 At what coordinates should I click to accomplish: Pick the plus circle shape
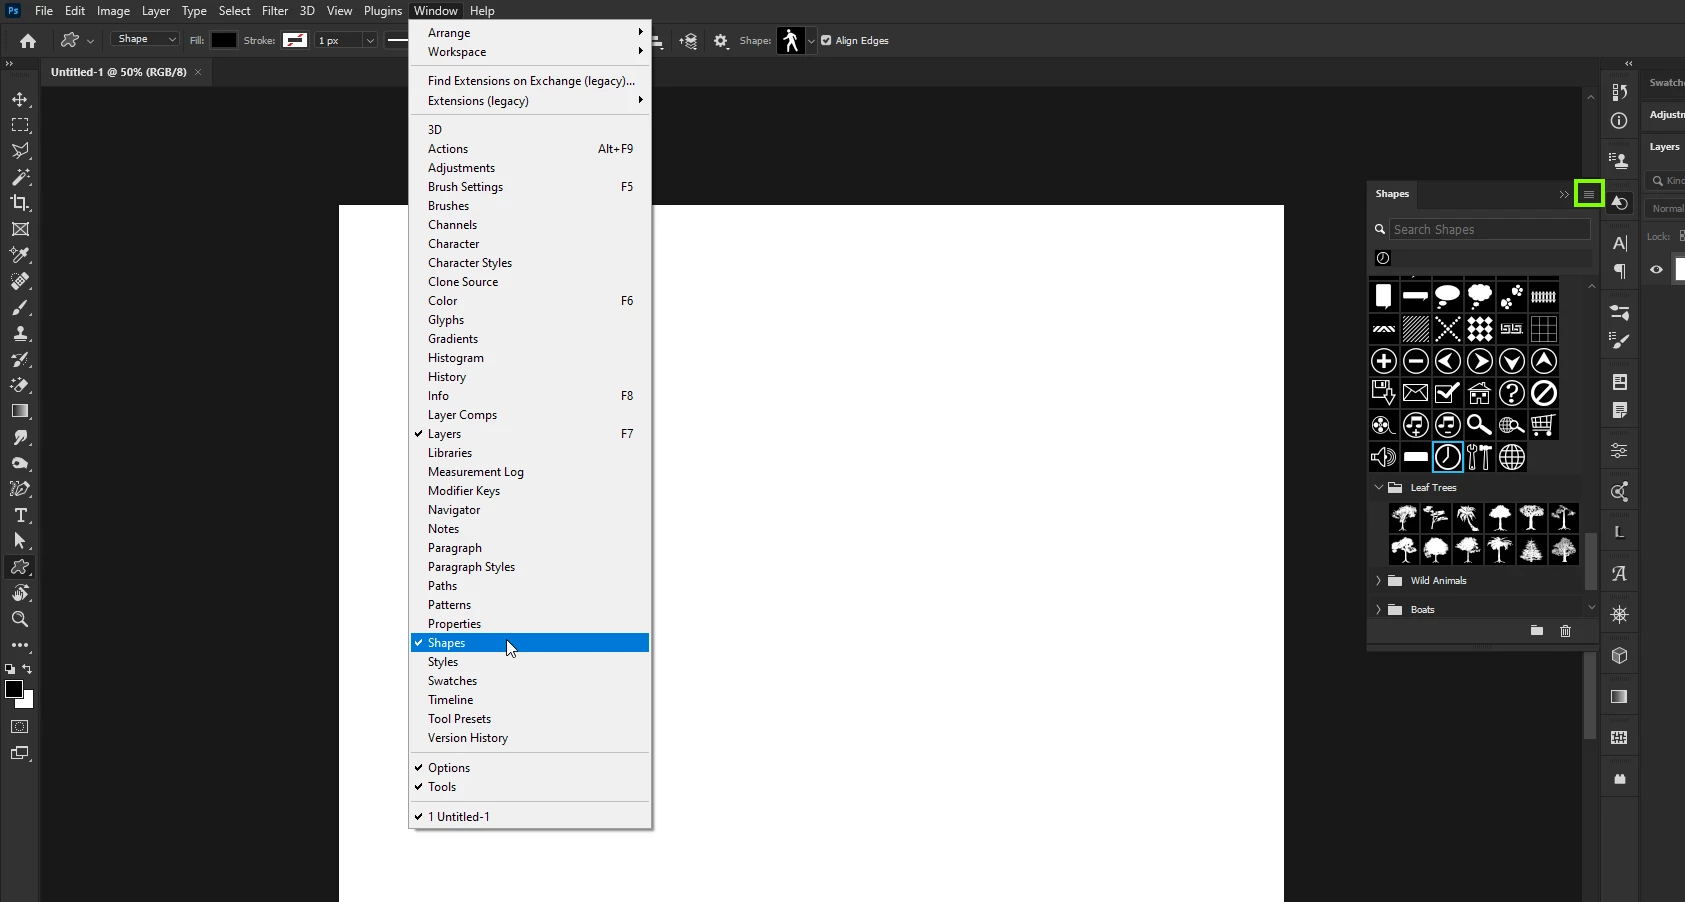point(1384,361)
